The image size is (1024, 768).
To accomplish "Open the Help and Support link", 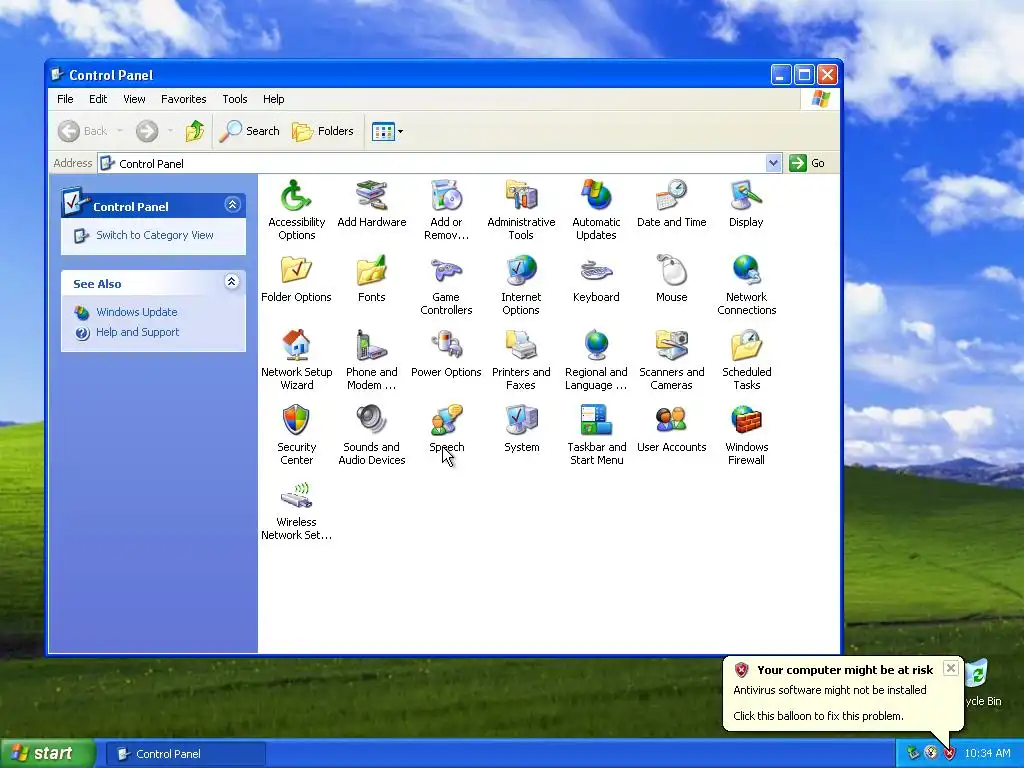I will pyautogui.click(x=137, y=332).
